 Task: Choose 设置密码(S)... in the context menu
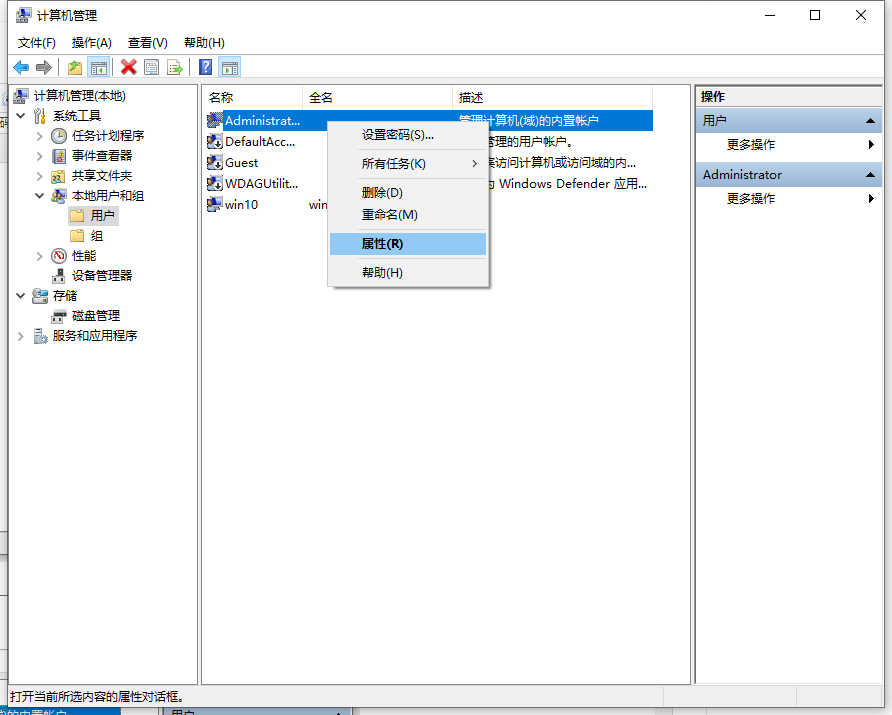point(397,135)
